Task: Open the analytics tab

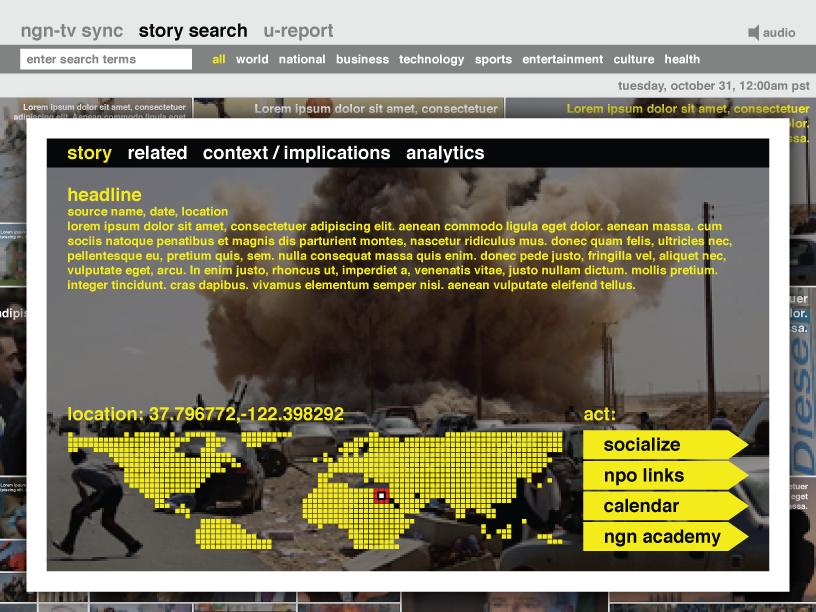Action: (445, 153)
